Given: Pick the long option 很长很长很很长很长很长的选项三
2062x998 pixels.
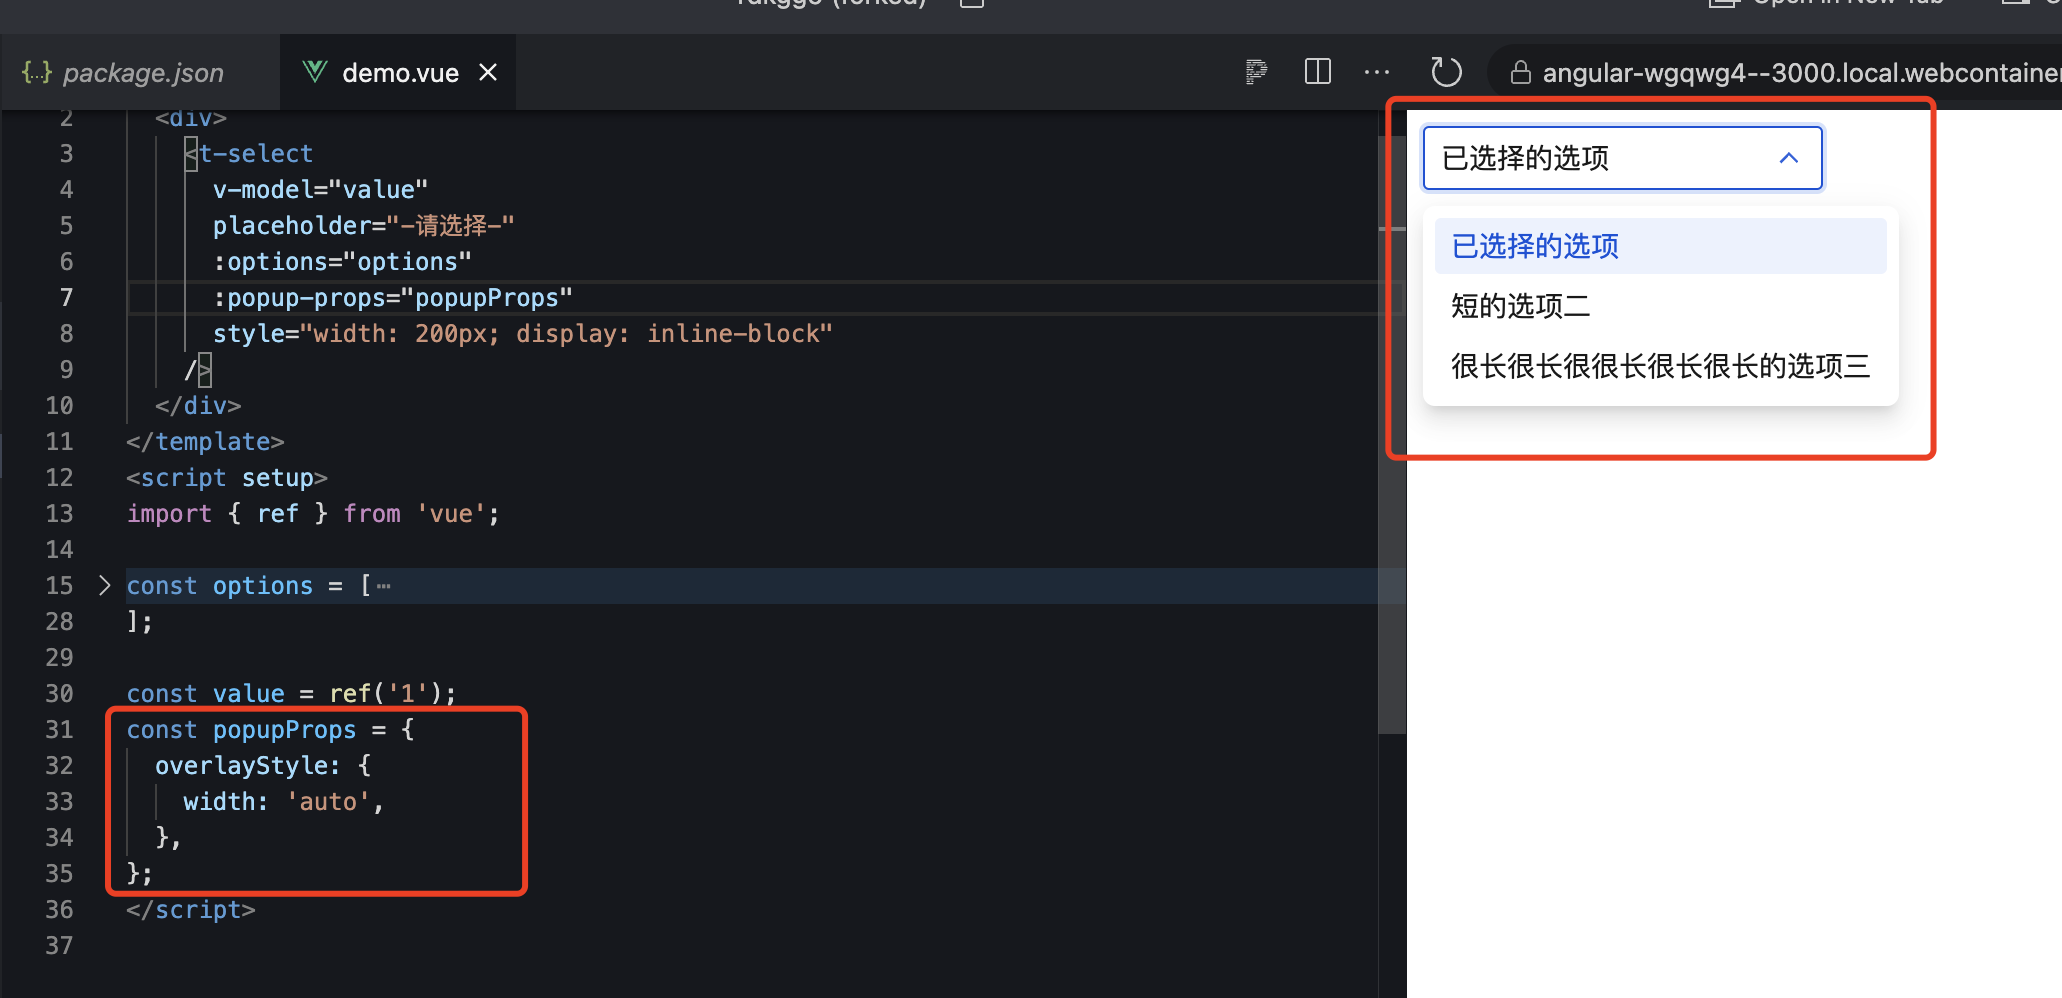Looking at the screenshot, I should (x=1659, y=366).
